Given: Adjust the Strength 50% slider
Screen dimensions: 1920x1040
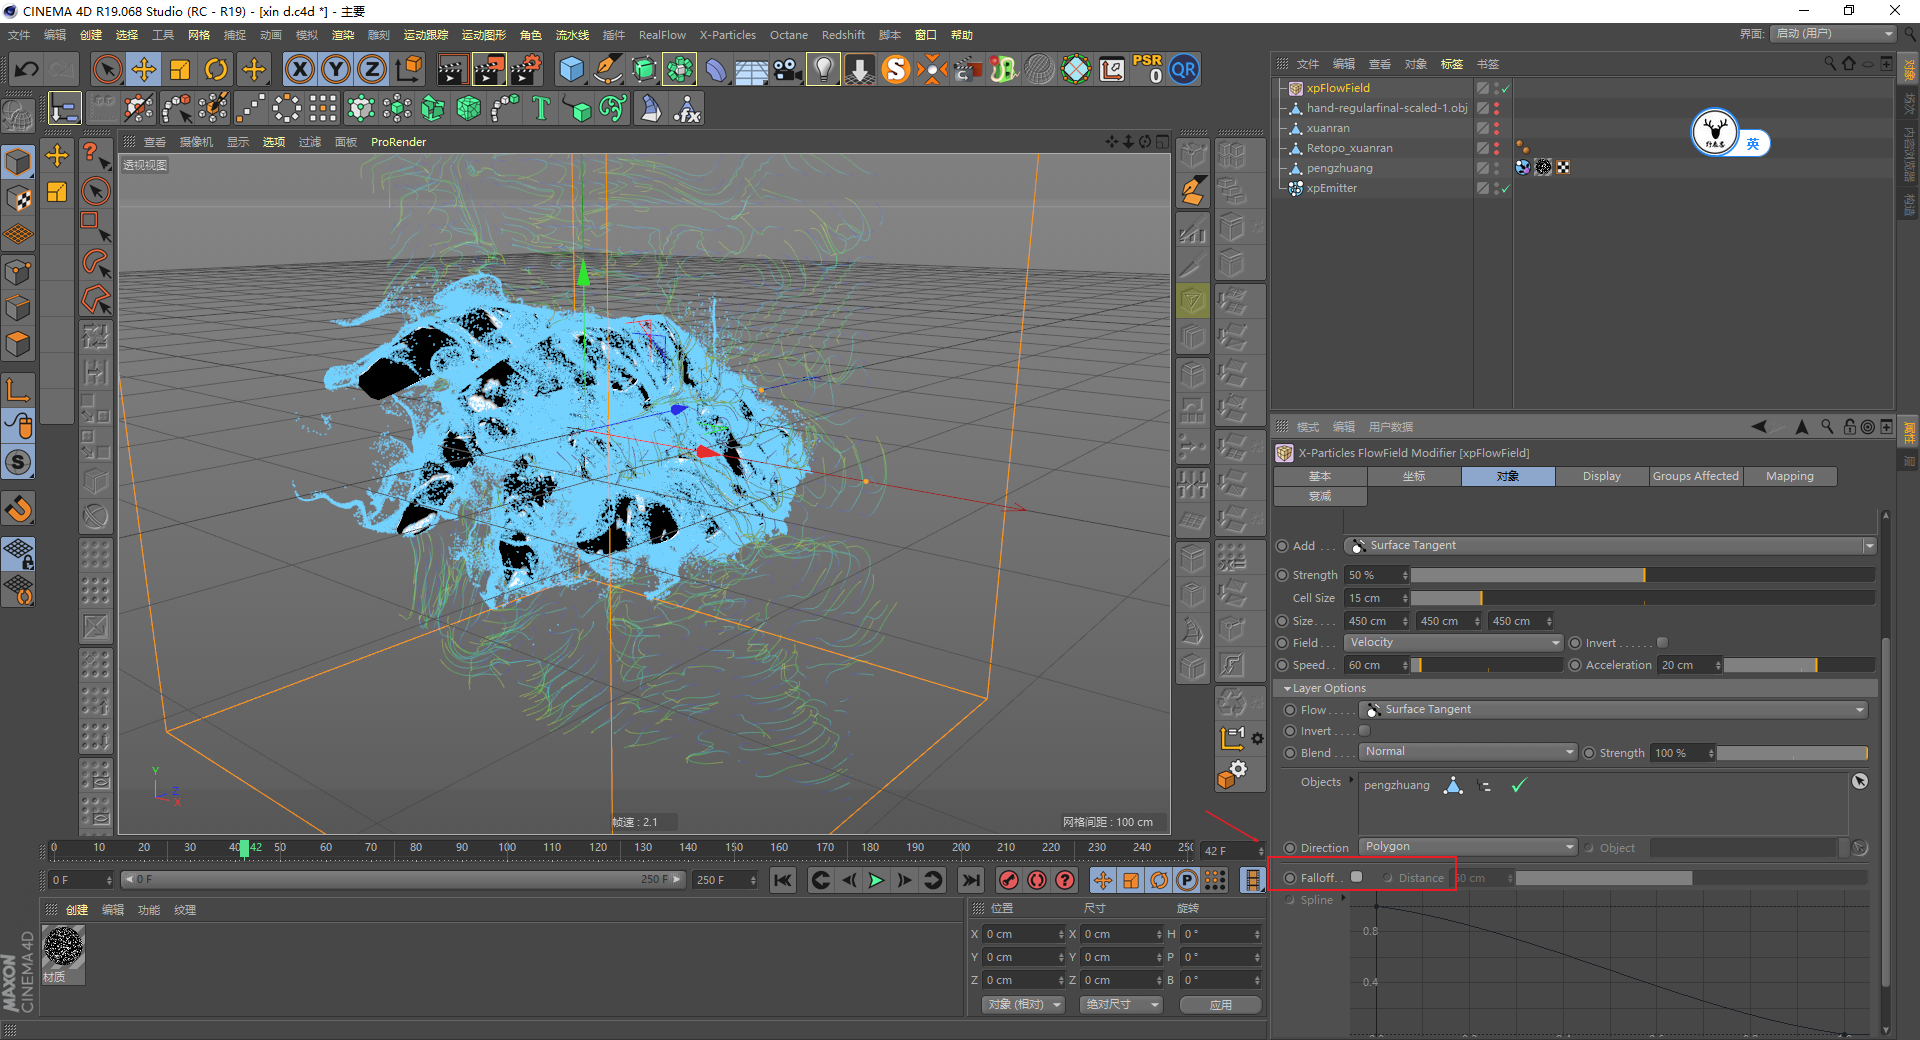Looking at the screenshot, I should click(1643, 575).
